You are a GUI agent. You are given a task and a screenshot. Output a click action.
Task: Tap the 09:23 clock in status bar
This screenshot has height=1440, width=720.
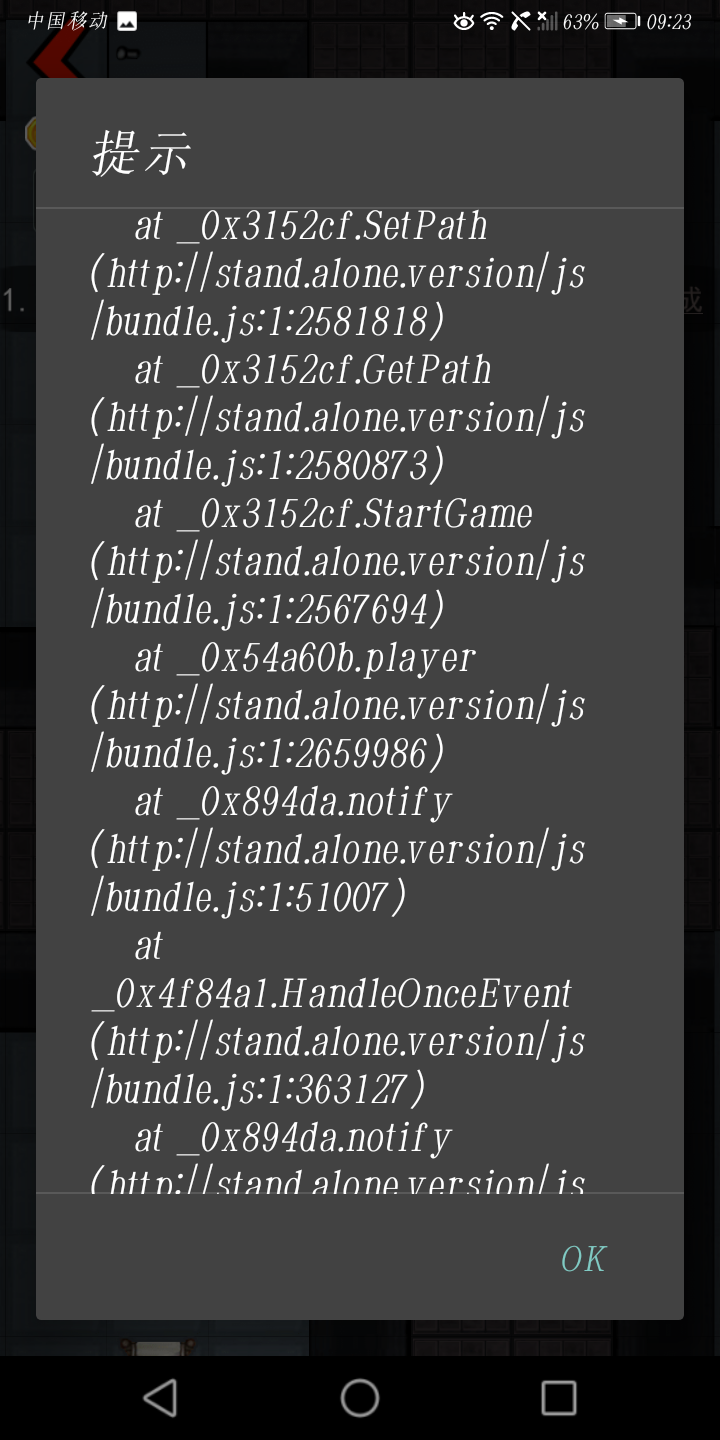(669, 22)
